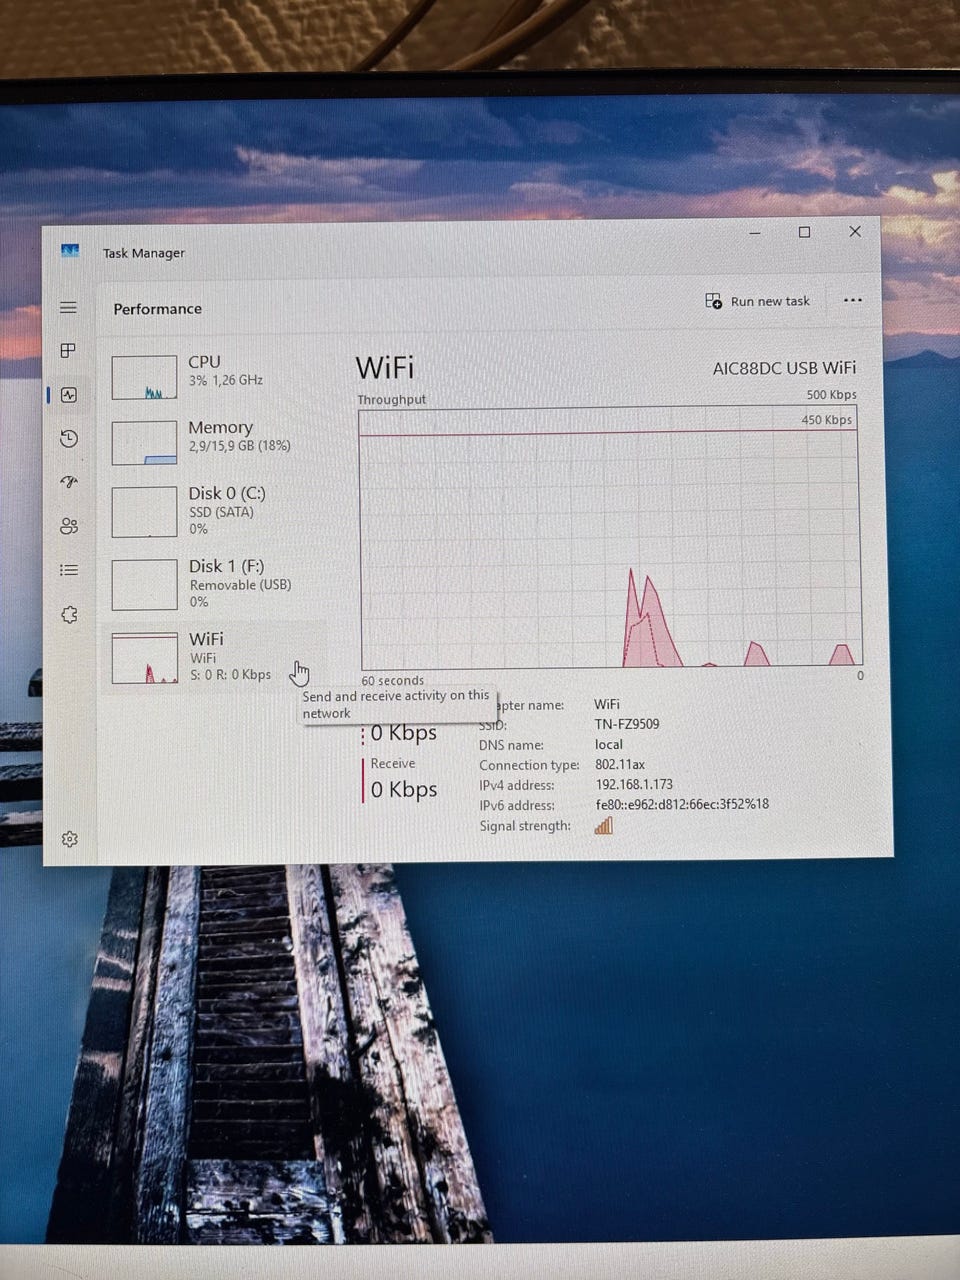Click the Memory 2,9/15,9 GB (18%) reading
960x1280 pixels.
(240, 446)
